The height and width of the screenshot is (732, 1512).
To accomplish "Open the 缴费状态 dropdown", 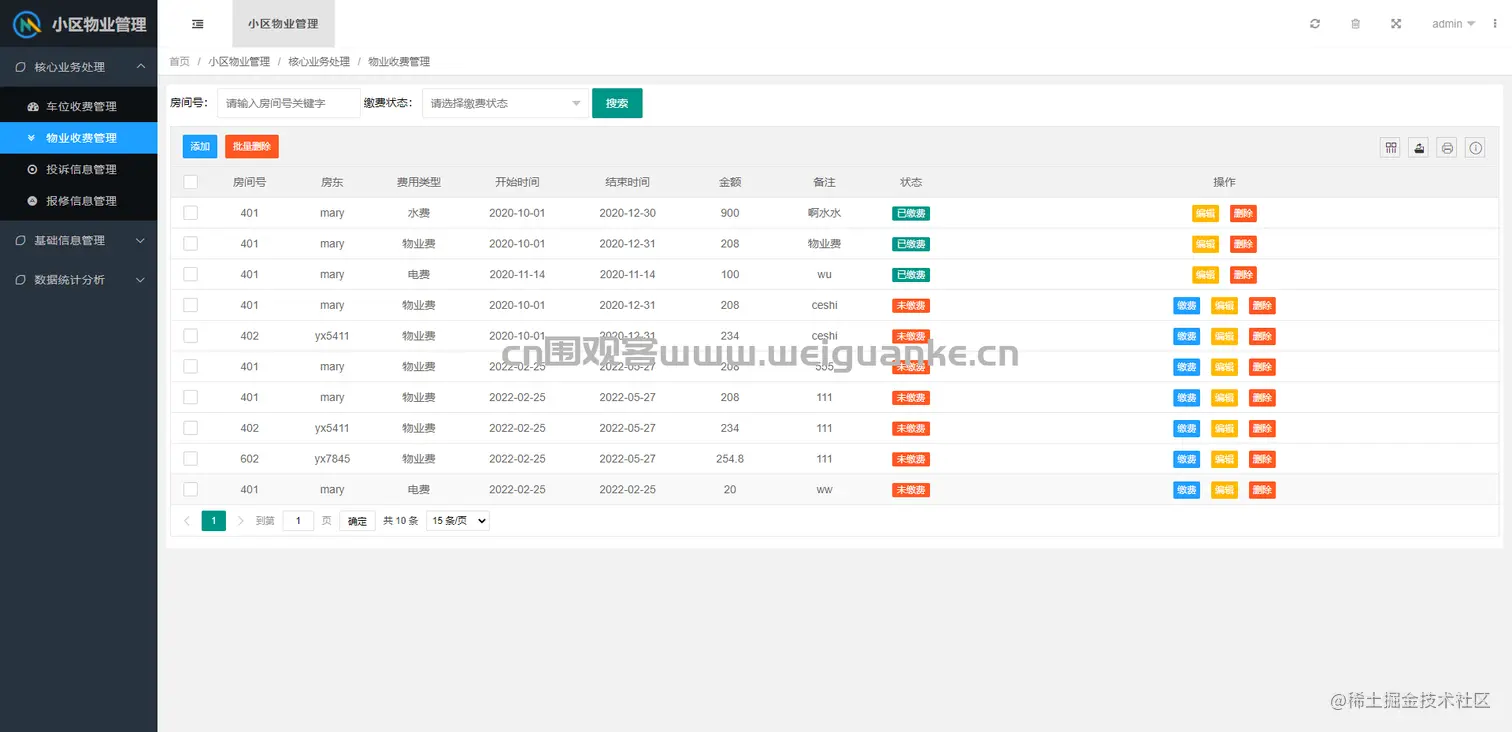I will pos(505,103).
